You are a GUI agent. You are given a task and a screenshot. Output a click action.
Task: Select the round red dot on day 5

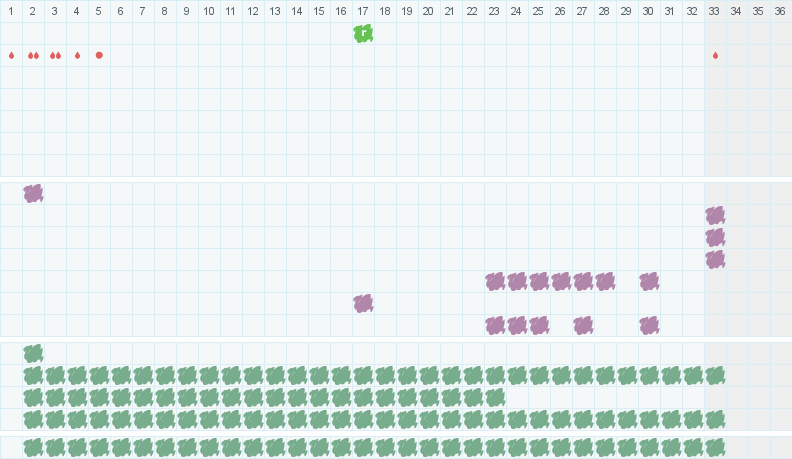(99, 55)
